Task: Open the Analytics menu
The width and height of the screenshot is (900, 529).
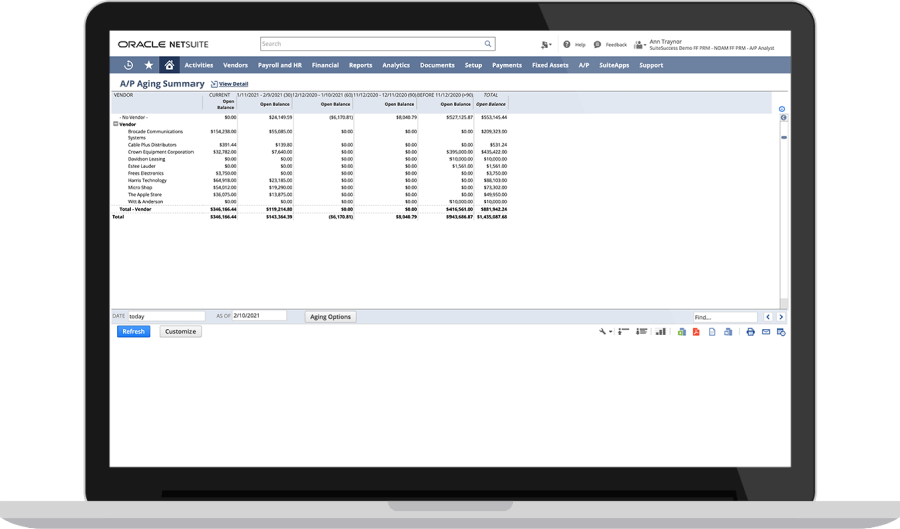Action: point(396,65)
